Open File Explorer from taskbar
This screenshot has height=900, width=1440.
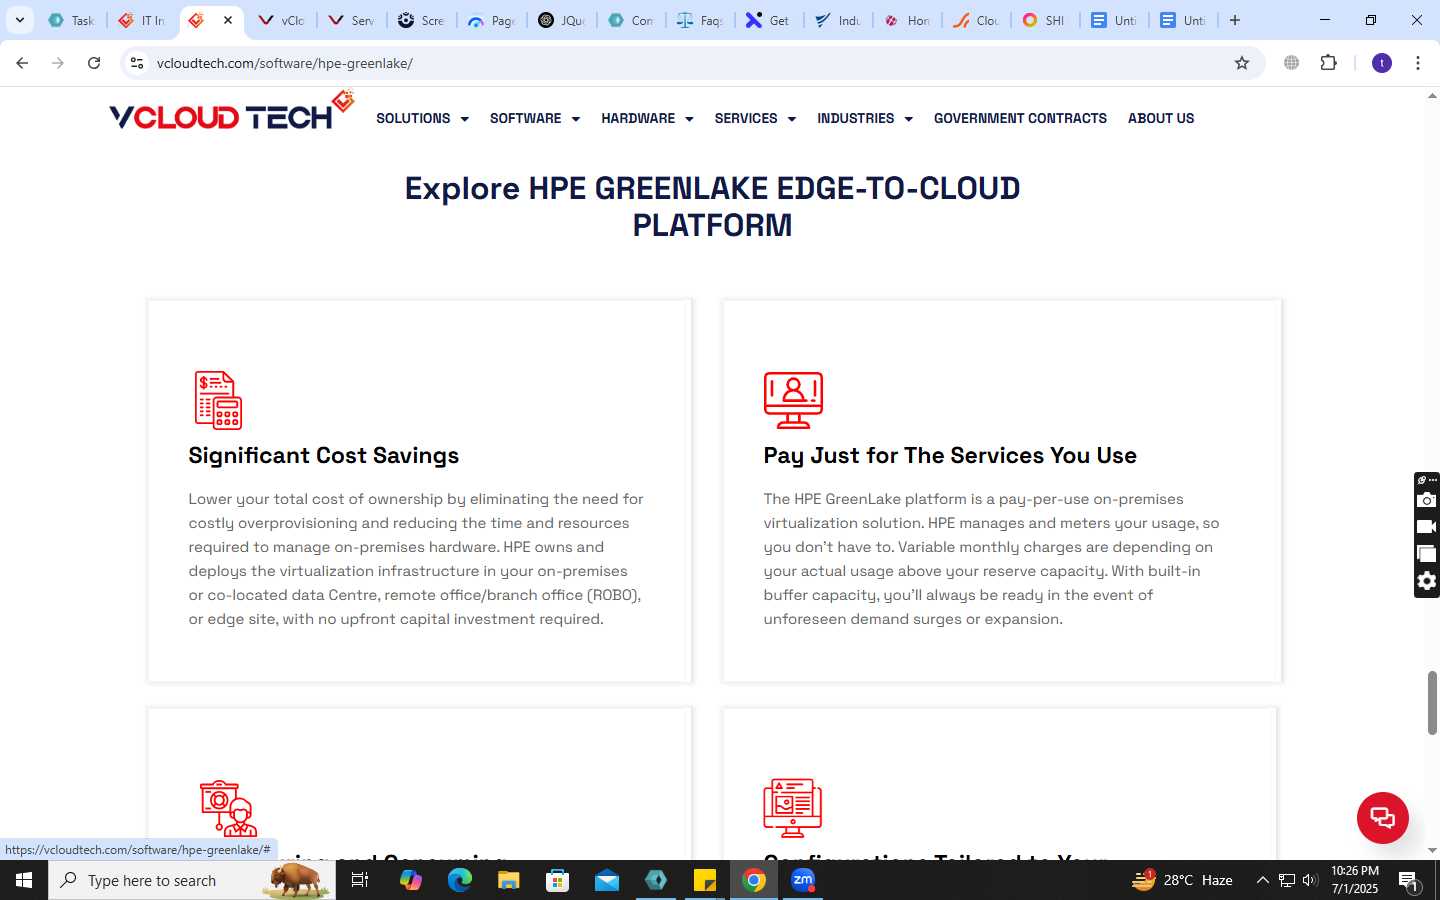pyautogui.click(x=508, y=880)
